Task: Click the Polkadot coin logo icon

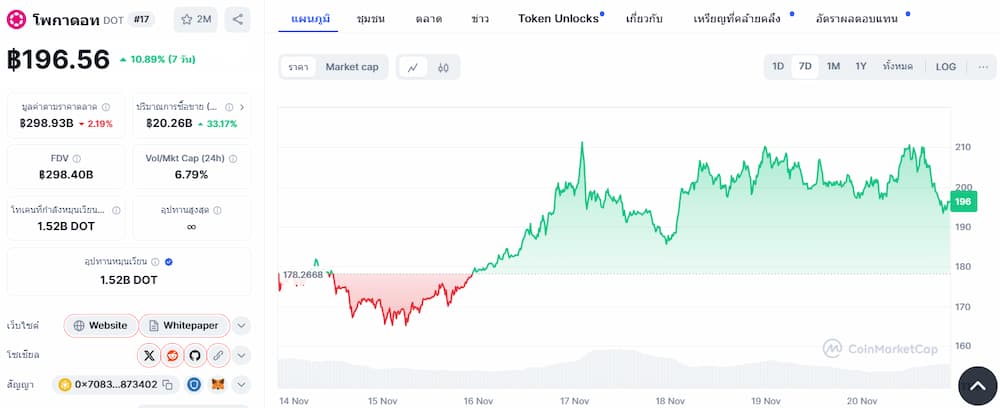Action: coord(17,20)
